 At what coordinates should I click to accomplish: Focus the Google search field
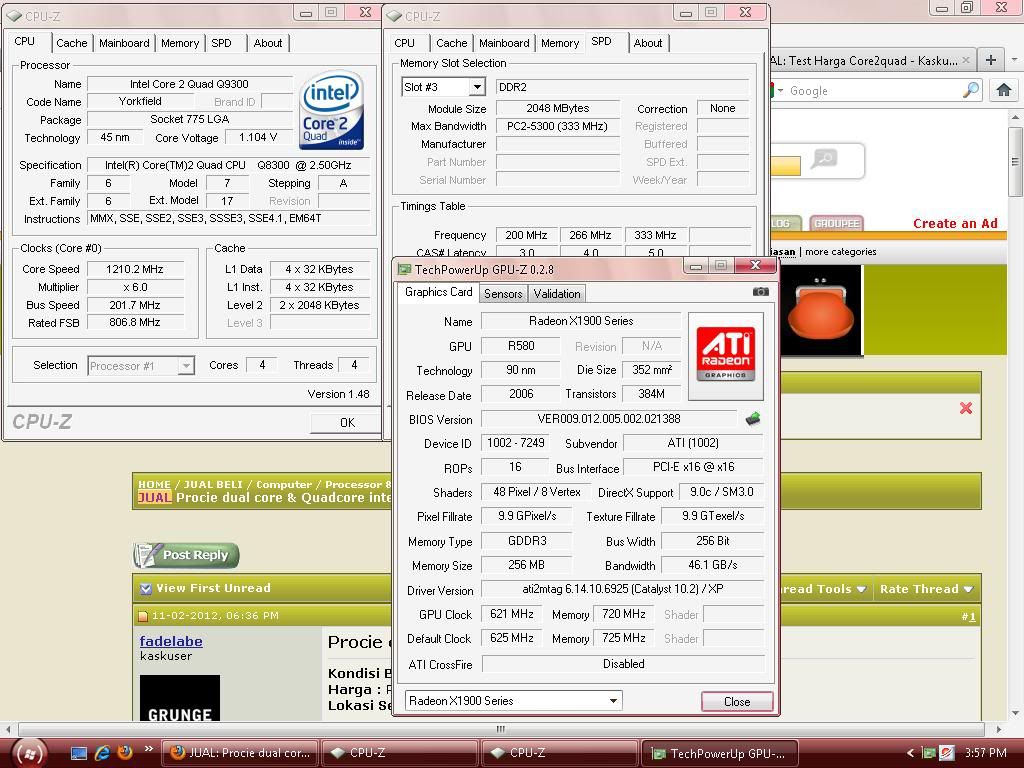point(872,91)
